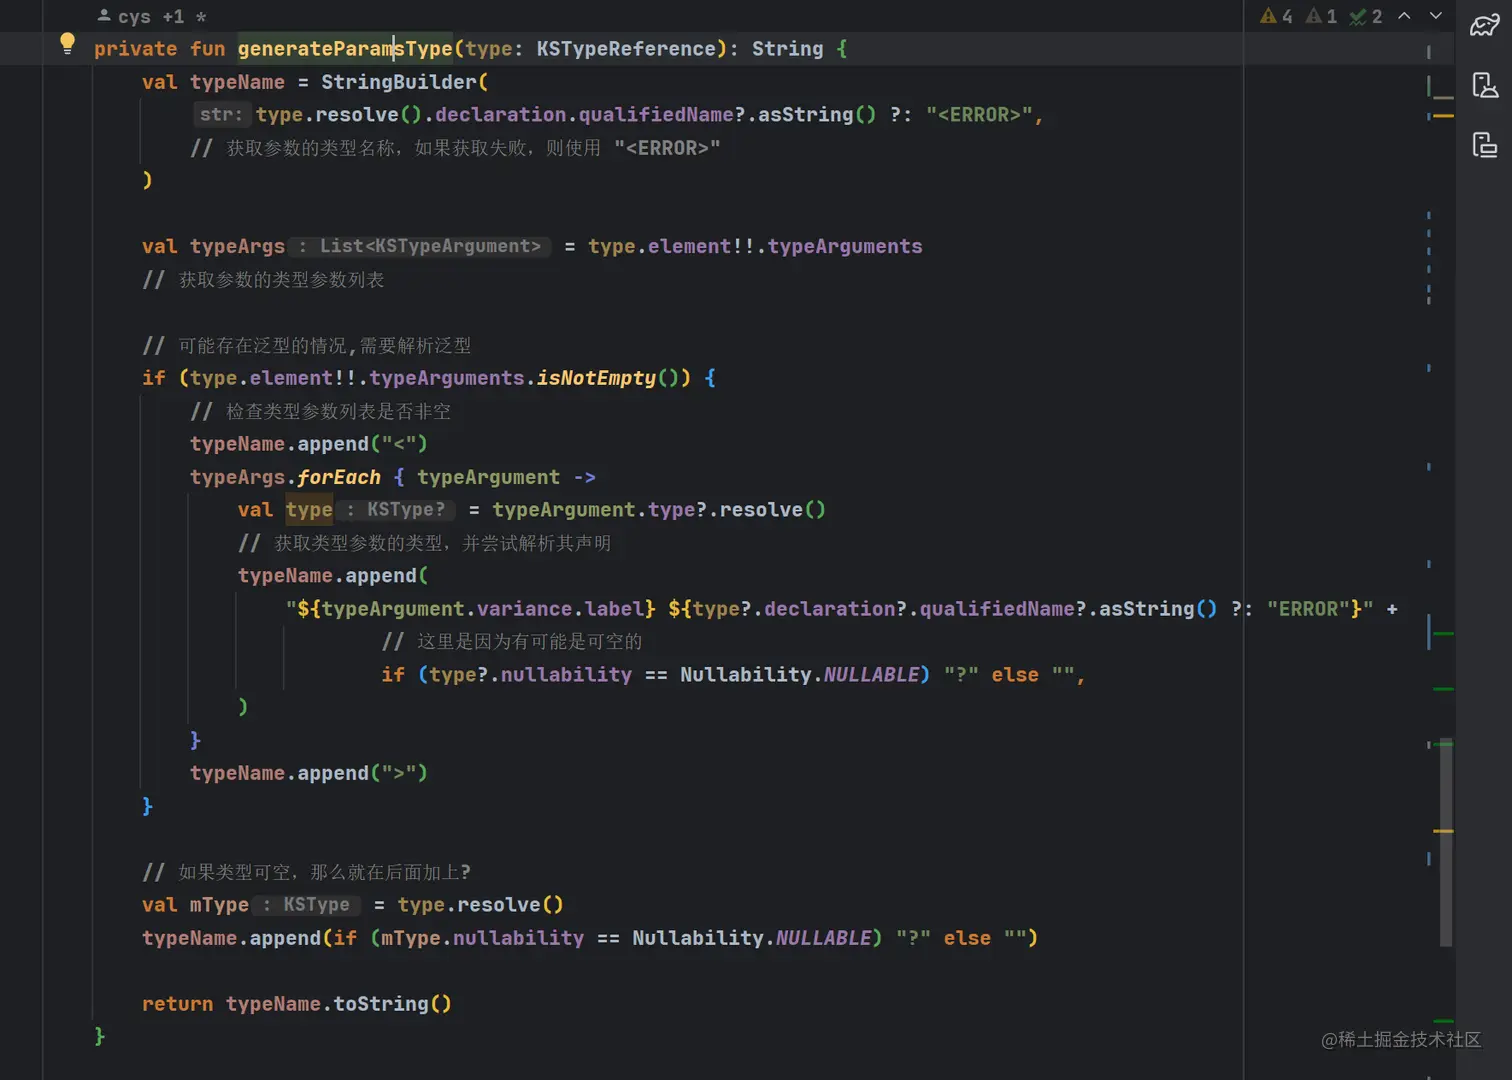
Task: Click the 'typeArgument ->' lambda parameter
Action: point(506,477)
